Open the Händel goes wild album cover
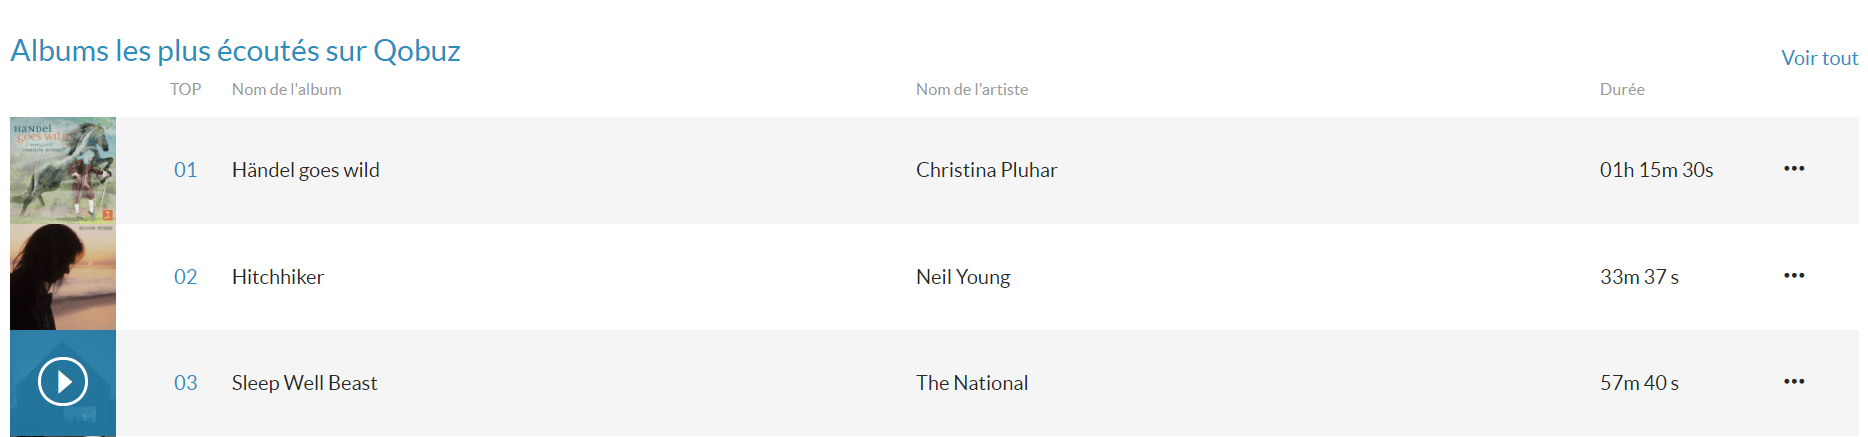This screenshot has height=437, width=1868. [x=63, y=170]
